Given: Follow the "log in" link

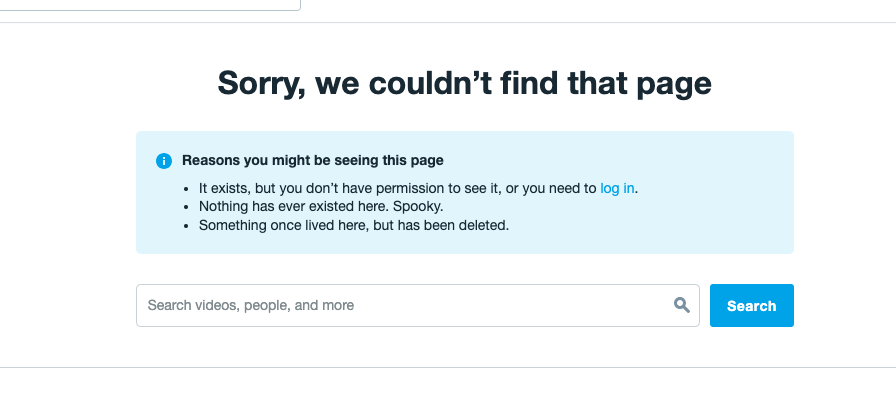Looking at the screenshot, I should point(617,188).
